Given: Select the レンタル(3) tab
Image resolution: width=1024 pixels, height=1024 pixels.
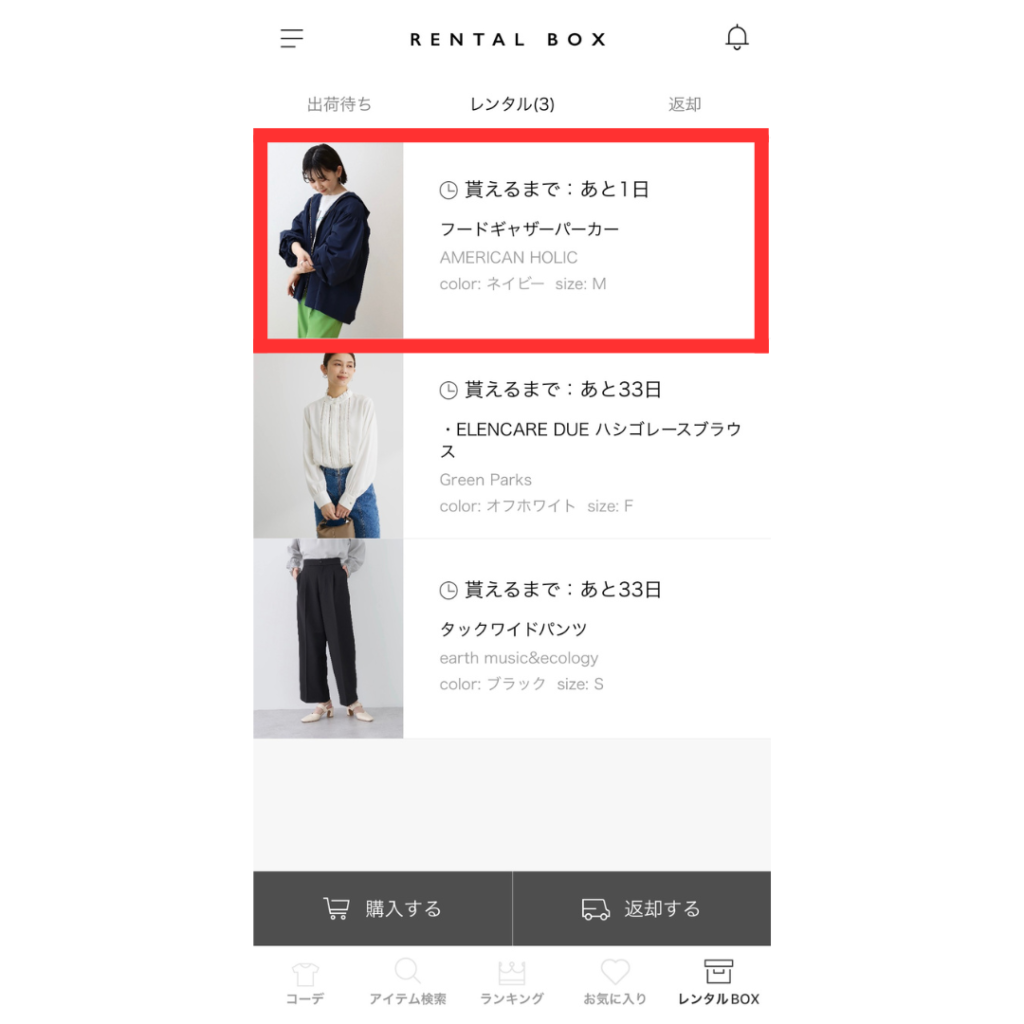Looking at the screenshot, I should tap(512, 104).
